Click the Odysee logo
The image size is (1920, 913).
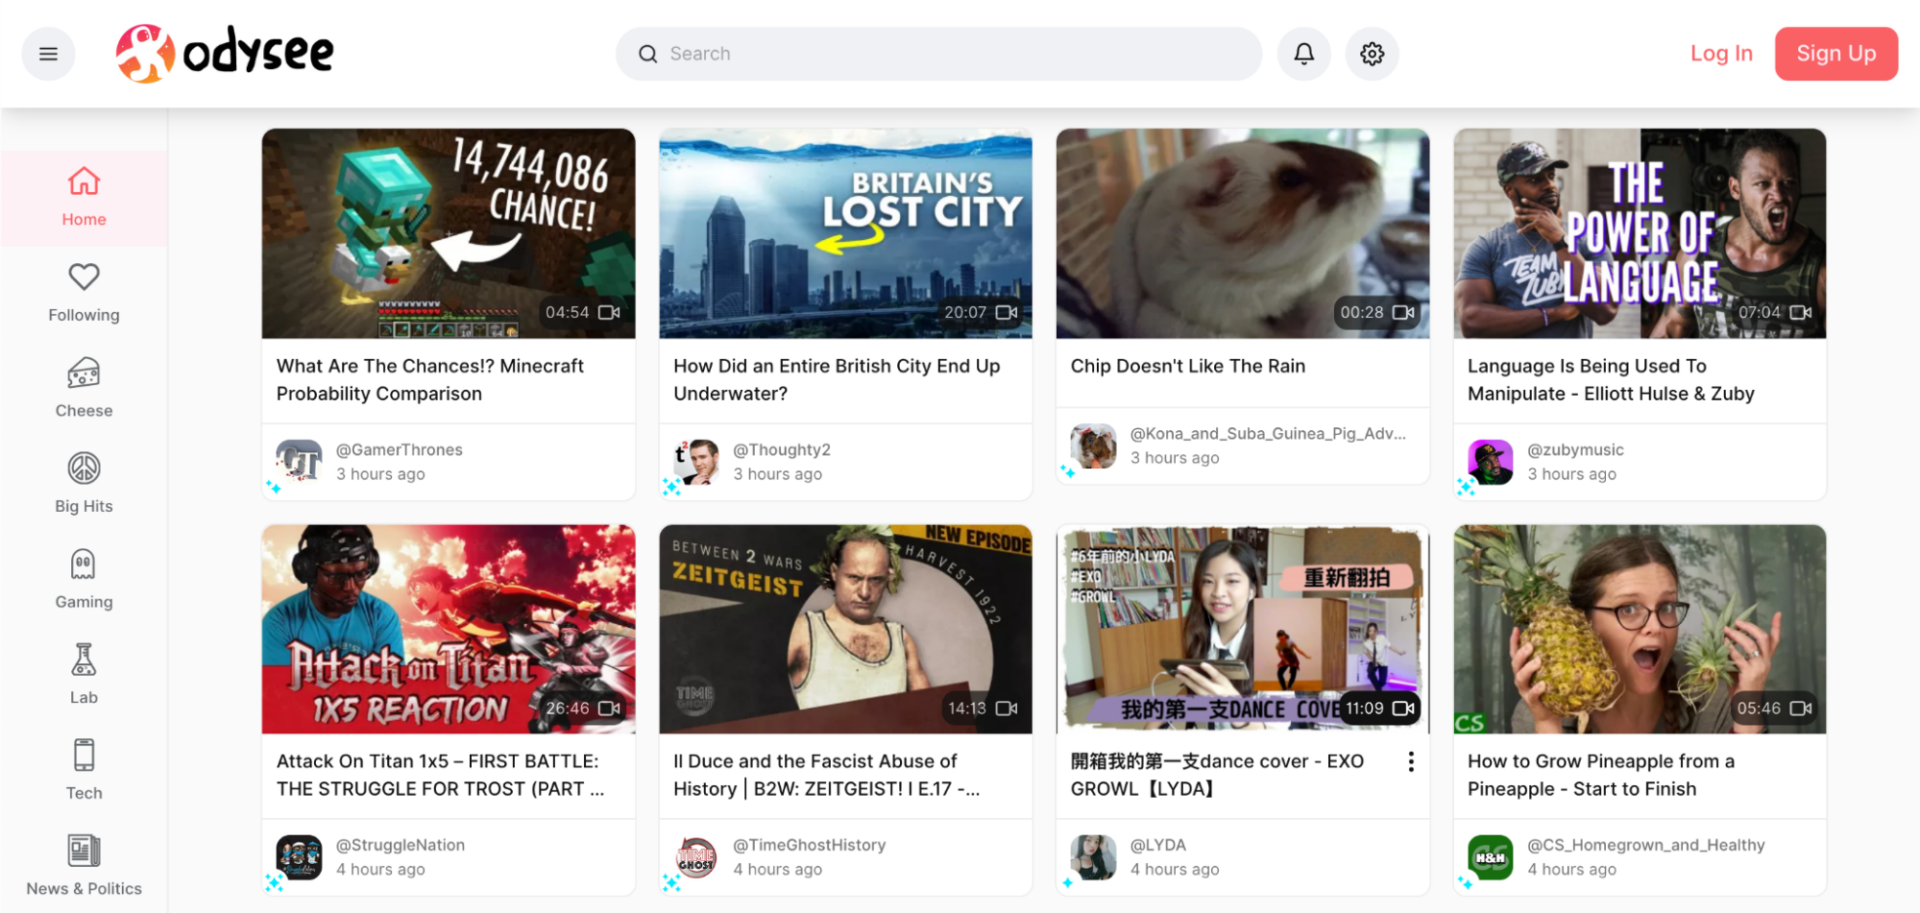222,51
